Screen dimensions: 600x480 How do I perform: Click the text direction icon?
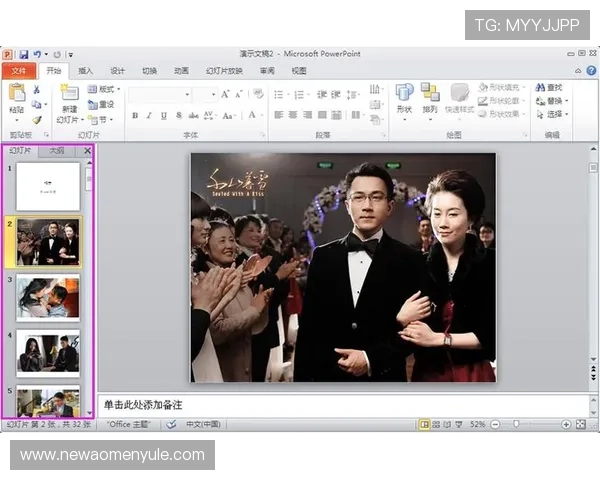375,90
